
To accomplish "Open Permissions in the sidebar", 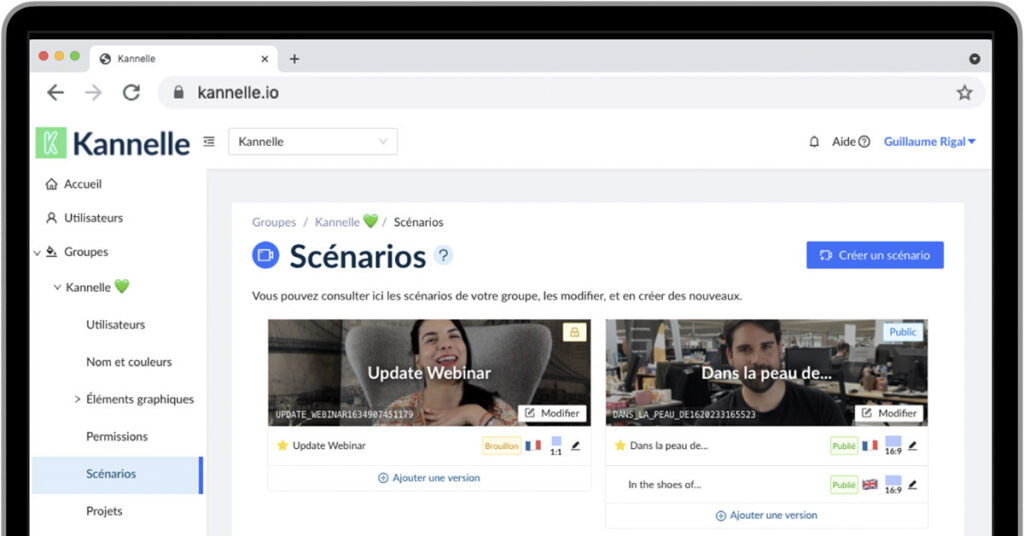I will click(116, 437).
